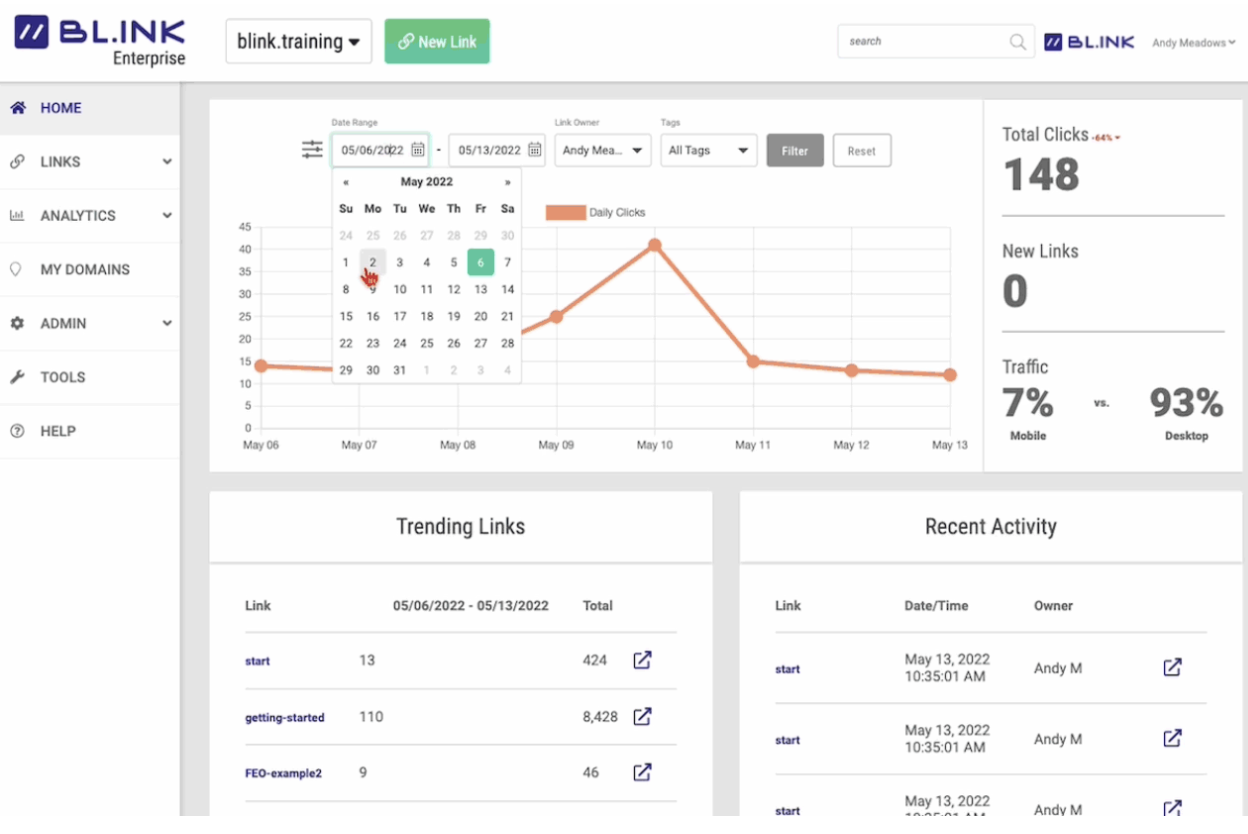Select May 31 in the calendar
This screenshot has height=834, width=1248.
[x=400, y=370]
